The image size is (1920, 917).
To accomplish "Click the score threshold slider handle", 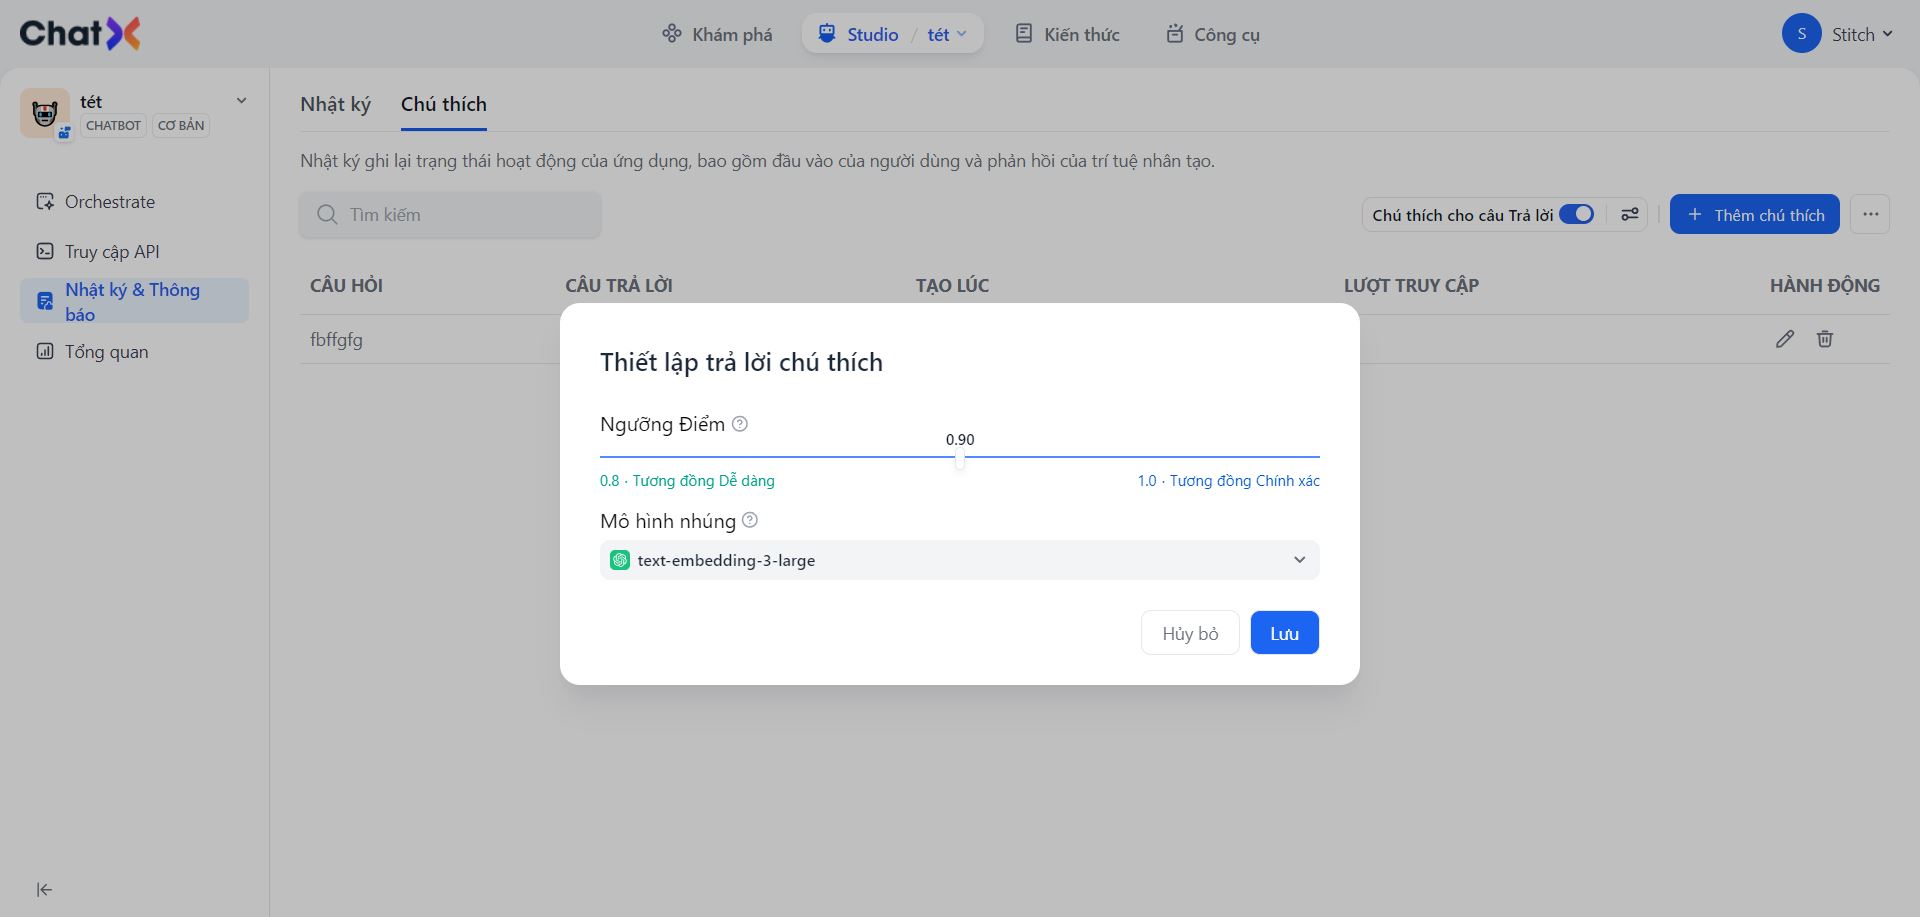I will click(x=960, y=459).
